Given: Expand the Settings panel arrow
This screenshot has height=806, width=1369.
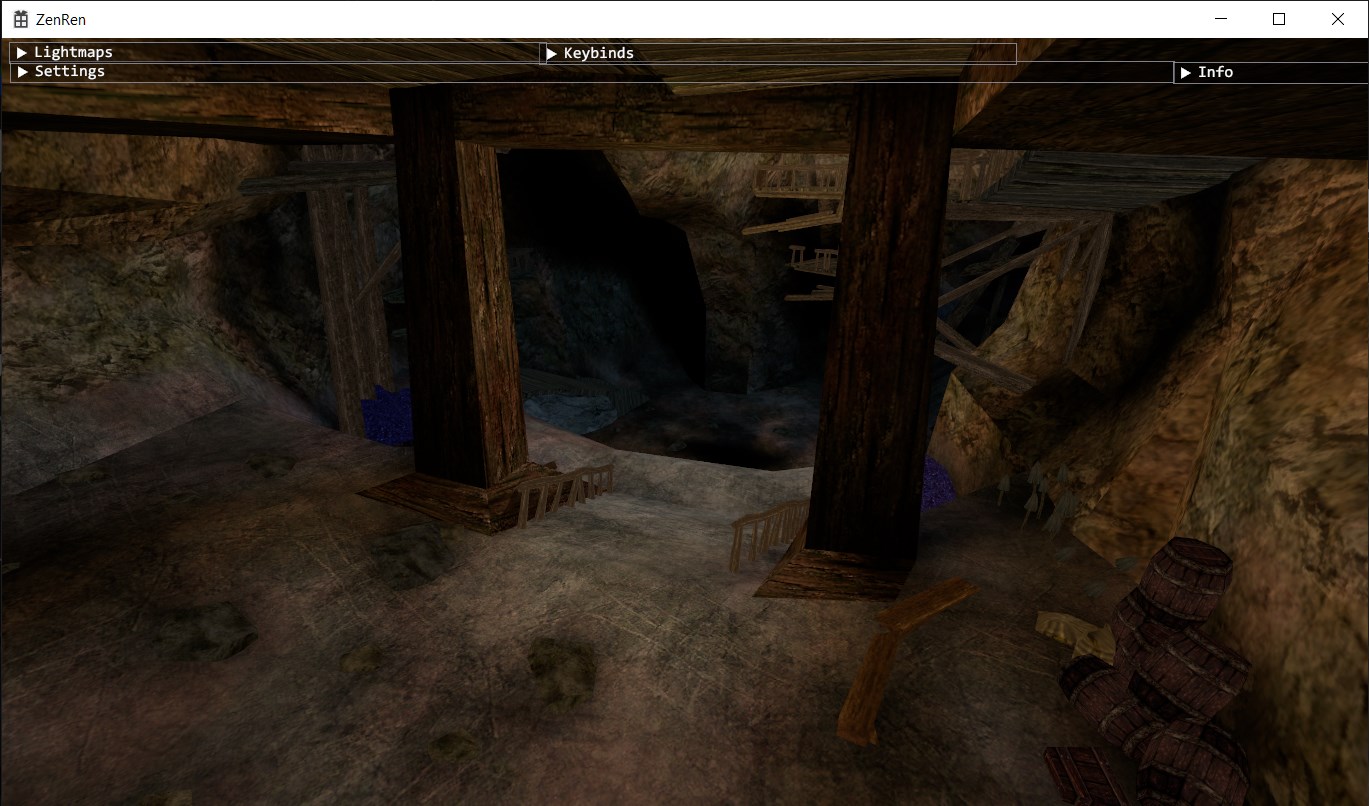Looking at the screenshot, I should 22,72.
